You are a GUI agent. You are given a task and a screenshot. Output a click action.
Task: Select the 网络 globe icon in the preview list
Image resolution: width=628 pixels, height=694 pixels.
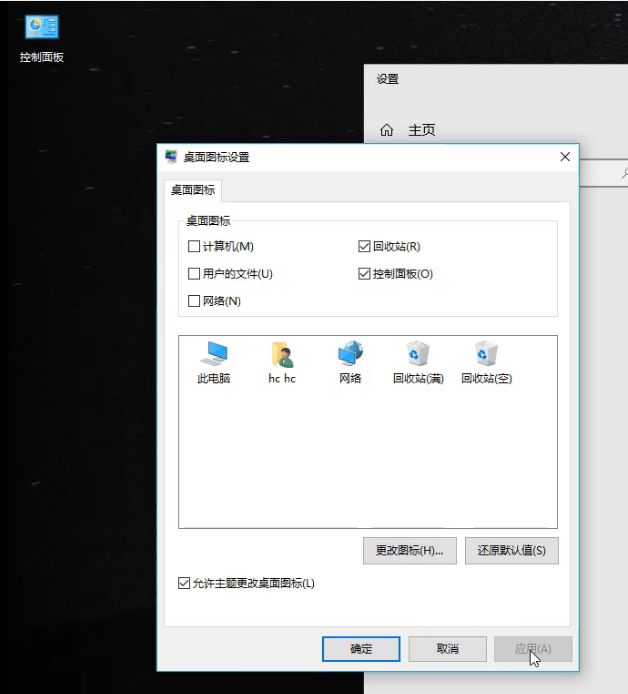[x=350, y=354]
